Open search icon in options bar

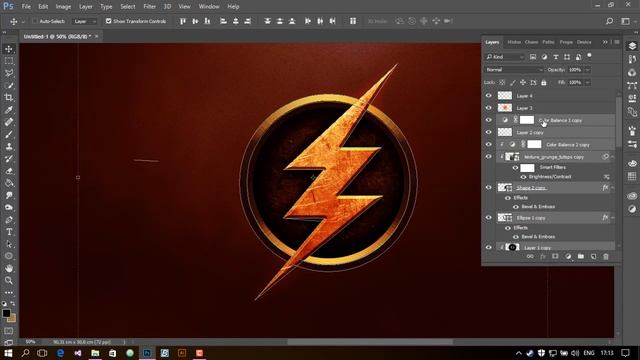click(x=609, y=21)
